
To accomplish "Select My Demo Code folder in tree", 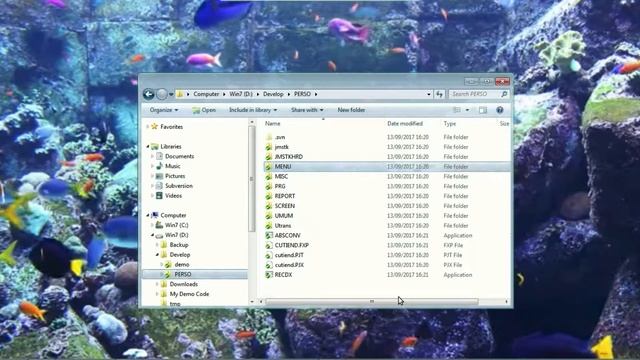I will (x=189, y=294).
